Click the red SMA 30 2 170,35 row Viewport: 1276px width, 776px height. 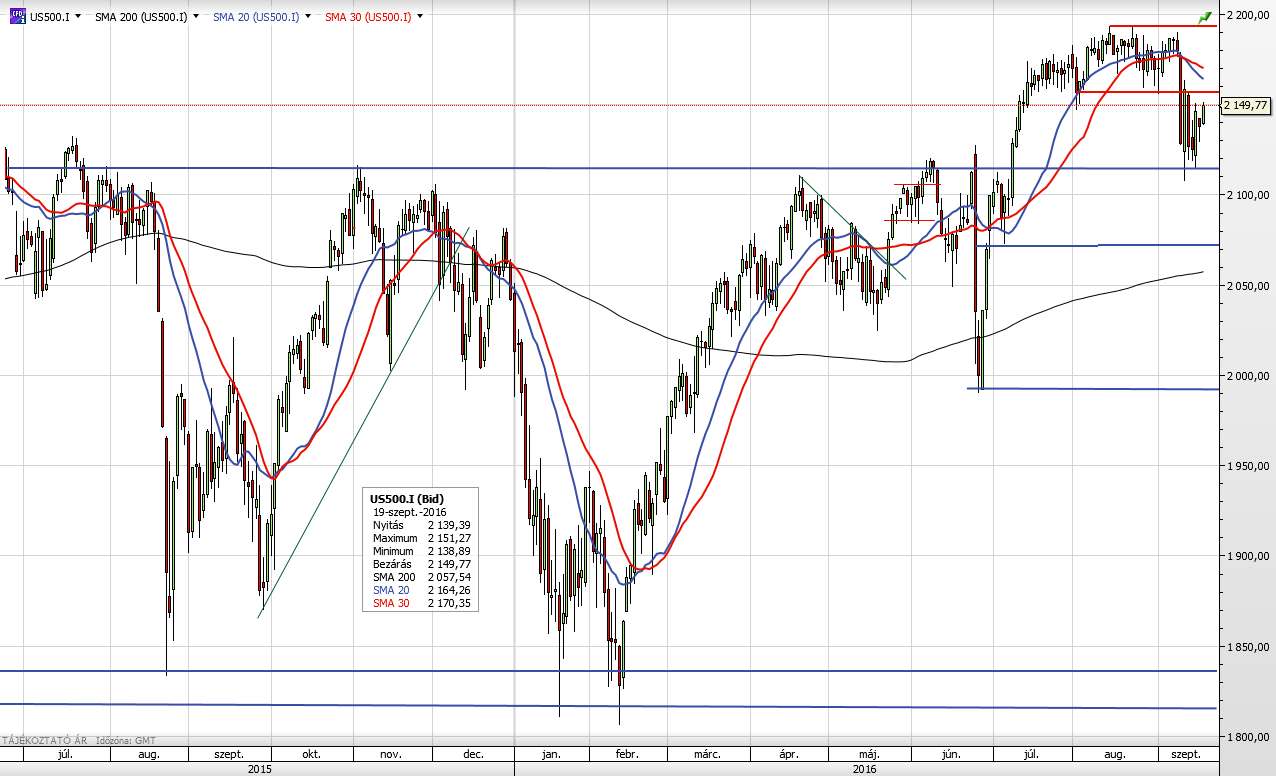pos(420,603)
